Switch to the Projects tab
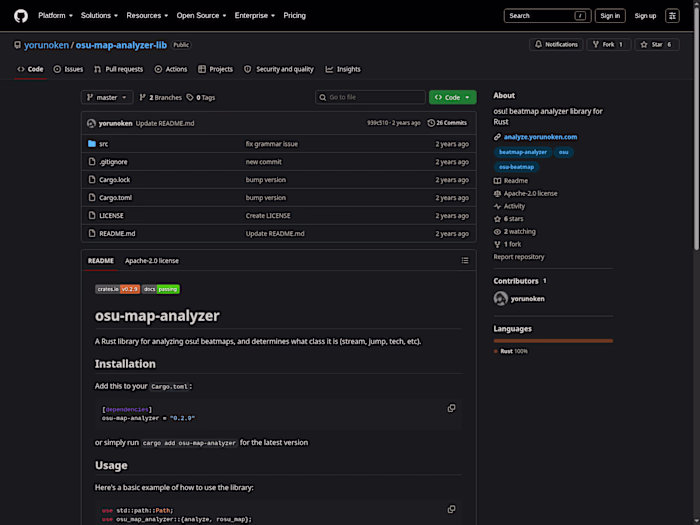The width and height of the screenshot is (700, 525). [x=215, y=69]
